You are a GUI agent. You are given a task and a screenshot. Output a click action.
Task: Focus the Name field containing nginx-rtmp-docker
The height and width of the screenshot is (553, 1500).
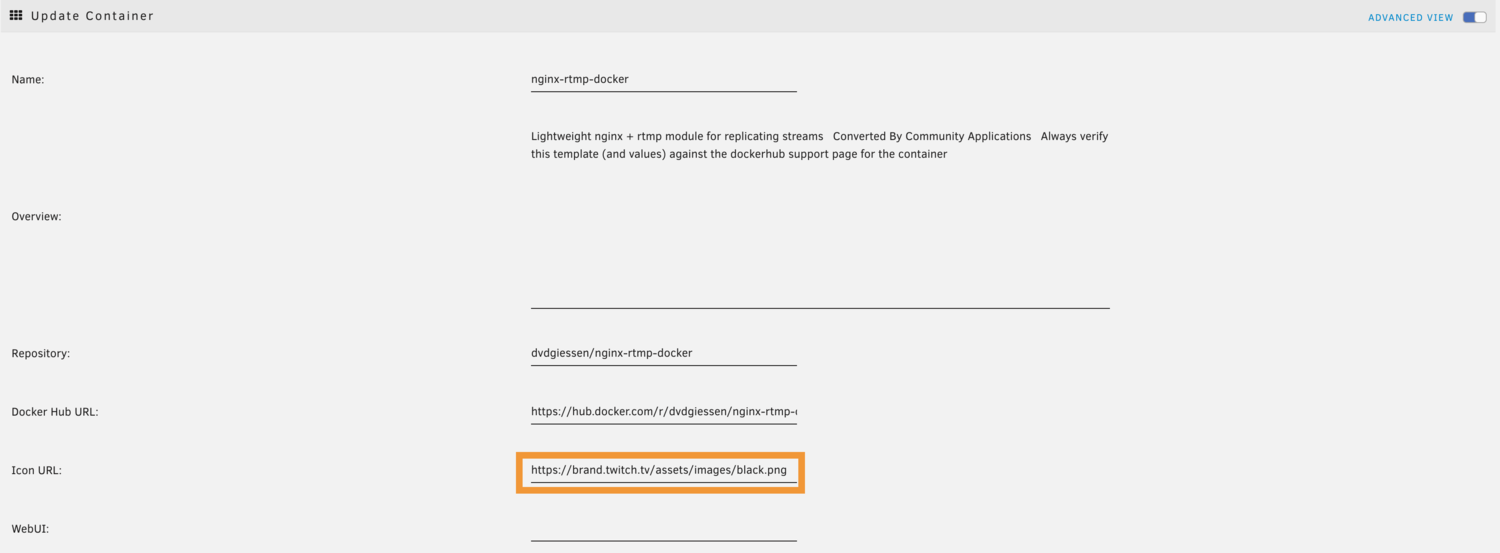click(664, 80)
